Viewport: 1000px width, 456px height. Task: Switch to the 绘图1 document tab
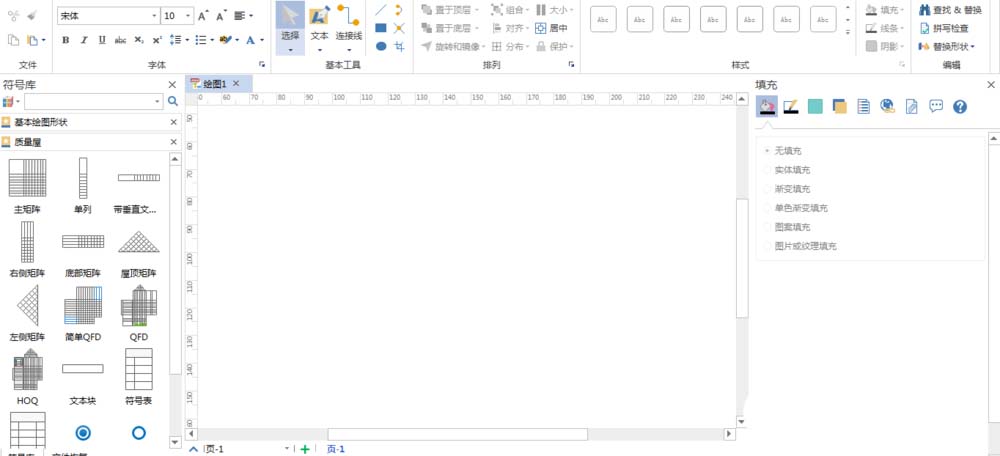point(215,84)
